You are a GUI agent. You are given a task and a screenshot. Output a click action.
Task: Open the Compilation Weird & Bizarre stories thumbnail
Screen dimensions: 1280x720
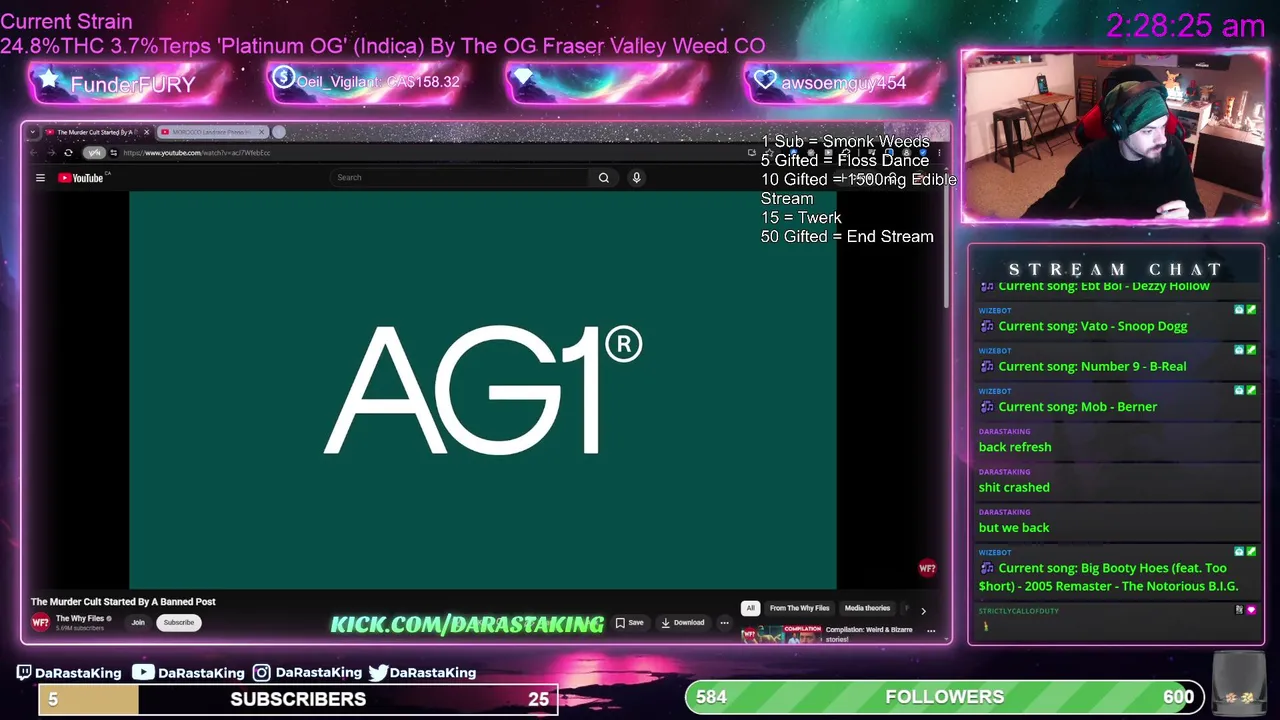pos(781,634)
